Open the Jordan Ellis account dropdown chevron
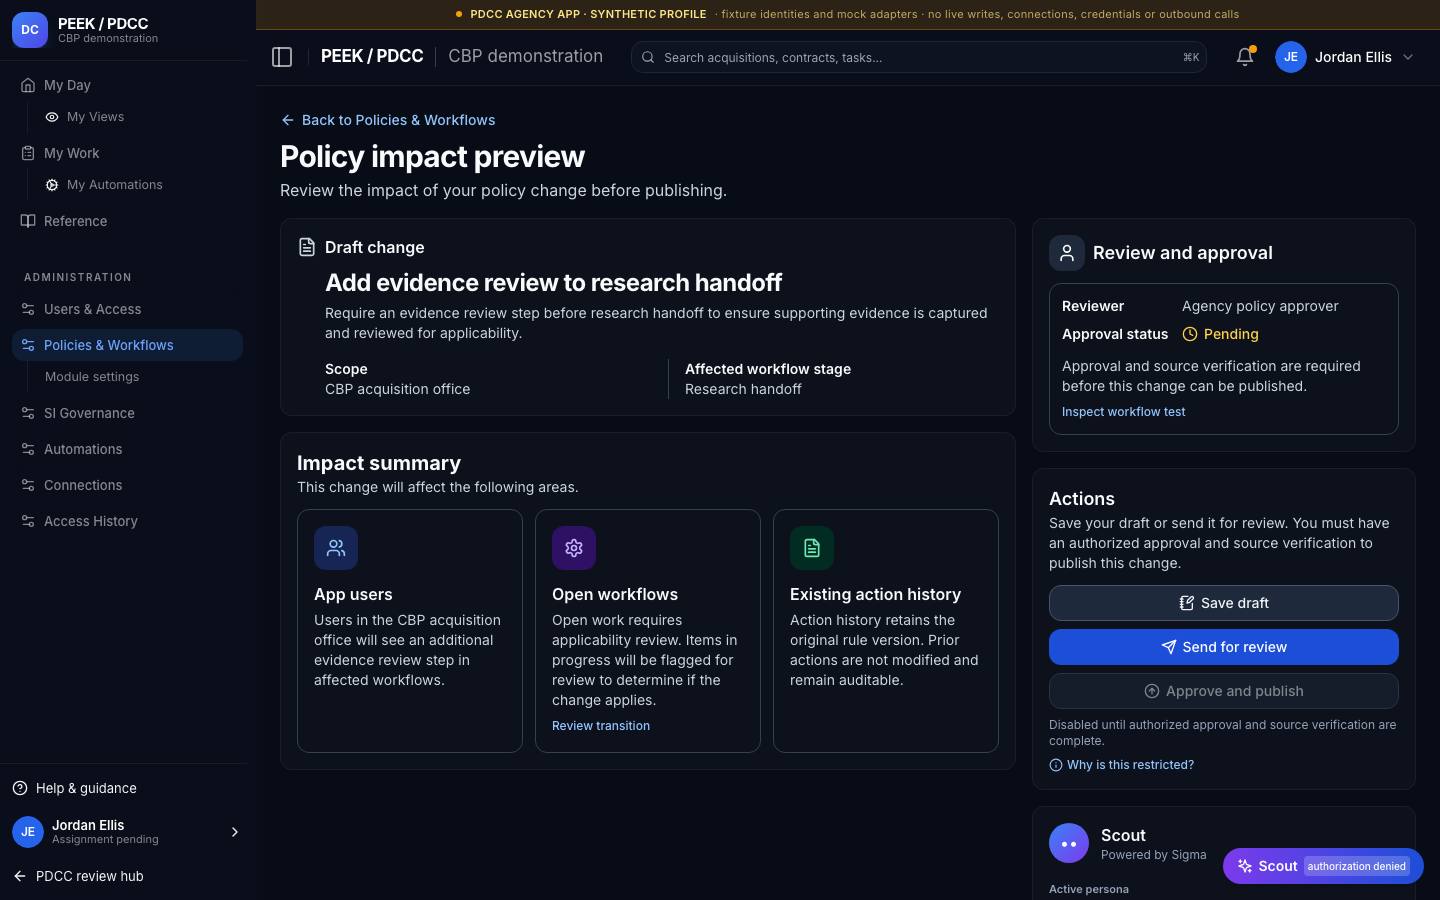This screenshot has height=900, width=1440. (x=1408, y=57)
